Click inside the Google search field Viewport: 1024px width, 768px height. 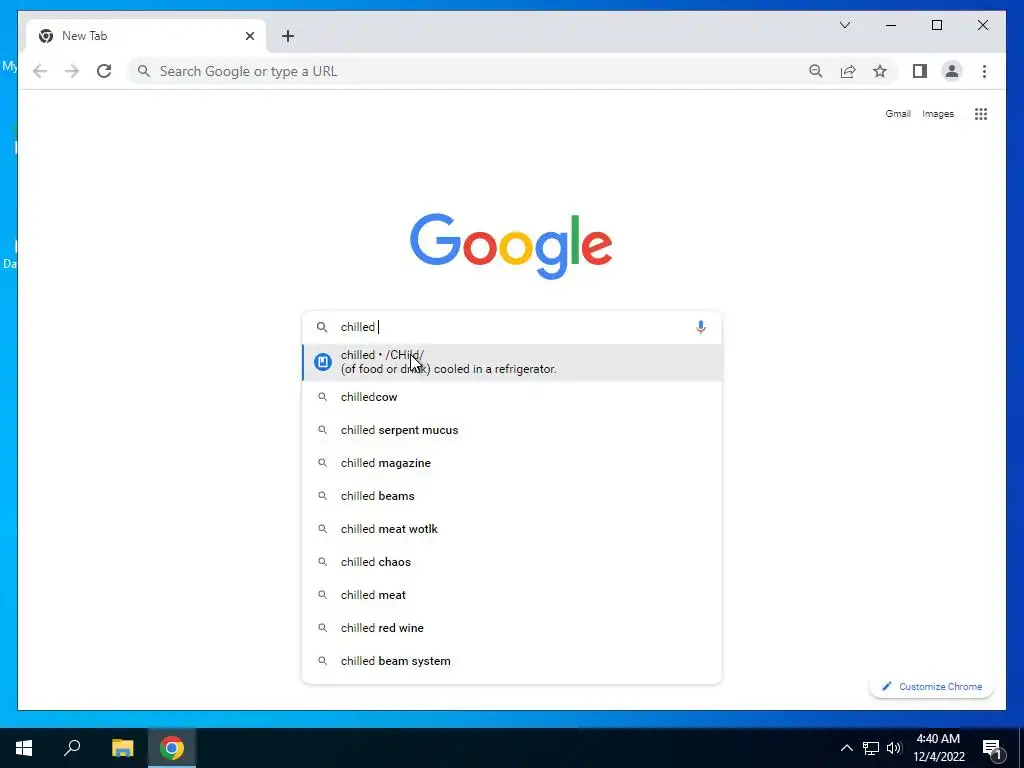point(511,327)
